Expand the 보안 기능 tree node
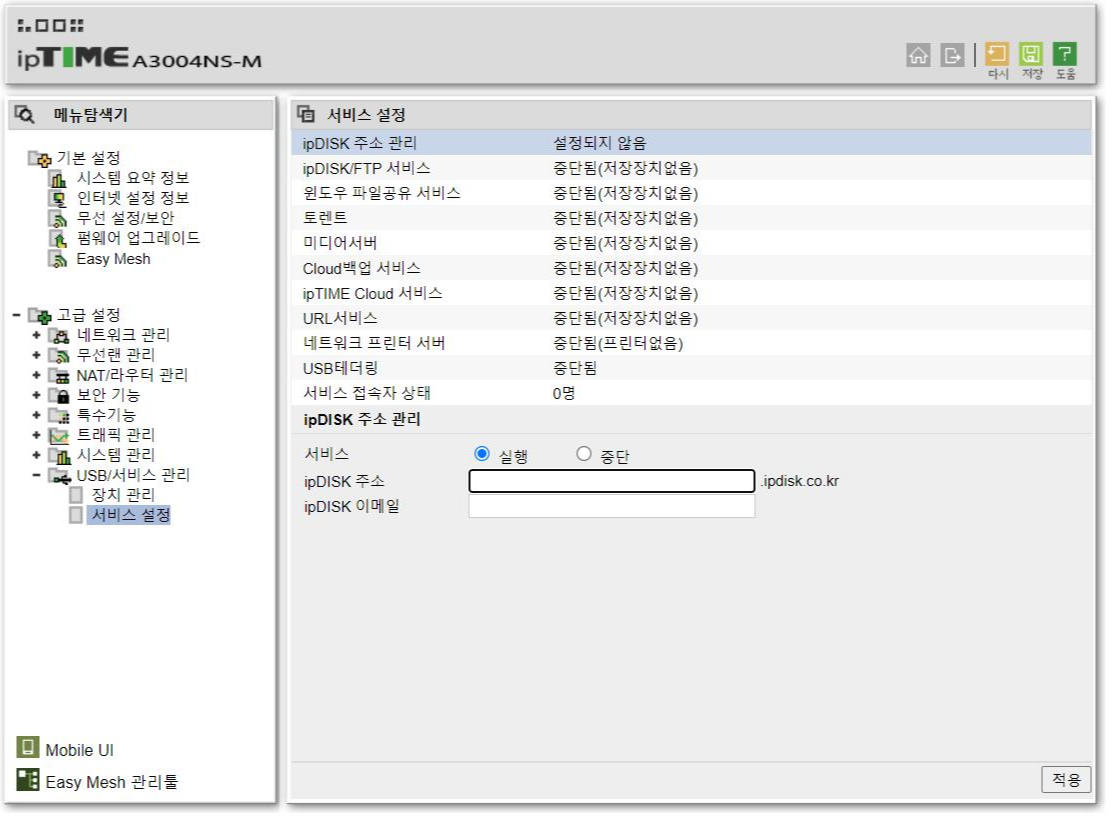 pos(36,395)
